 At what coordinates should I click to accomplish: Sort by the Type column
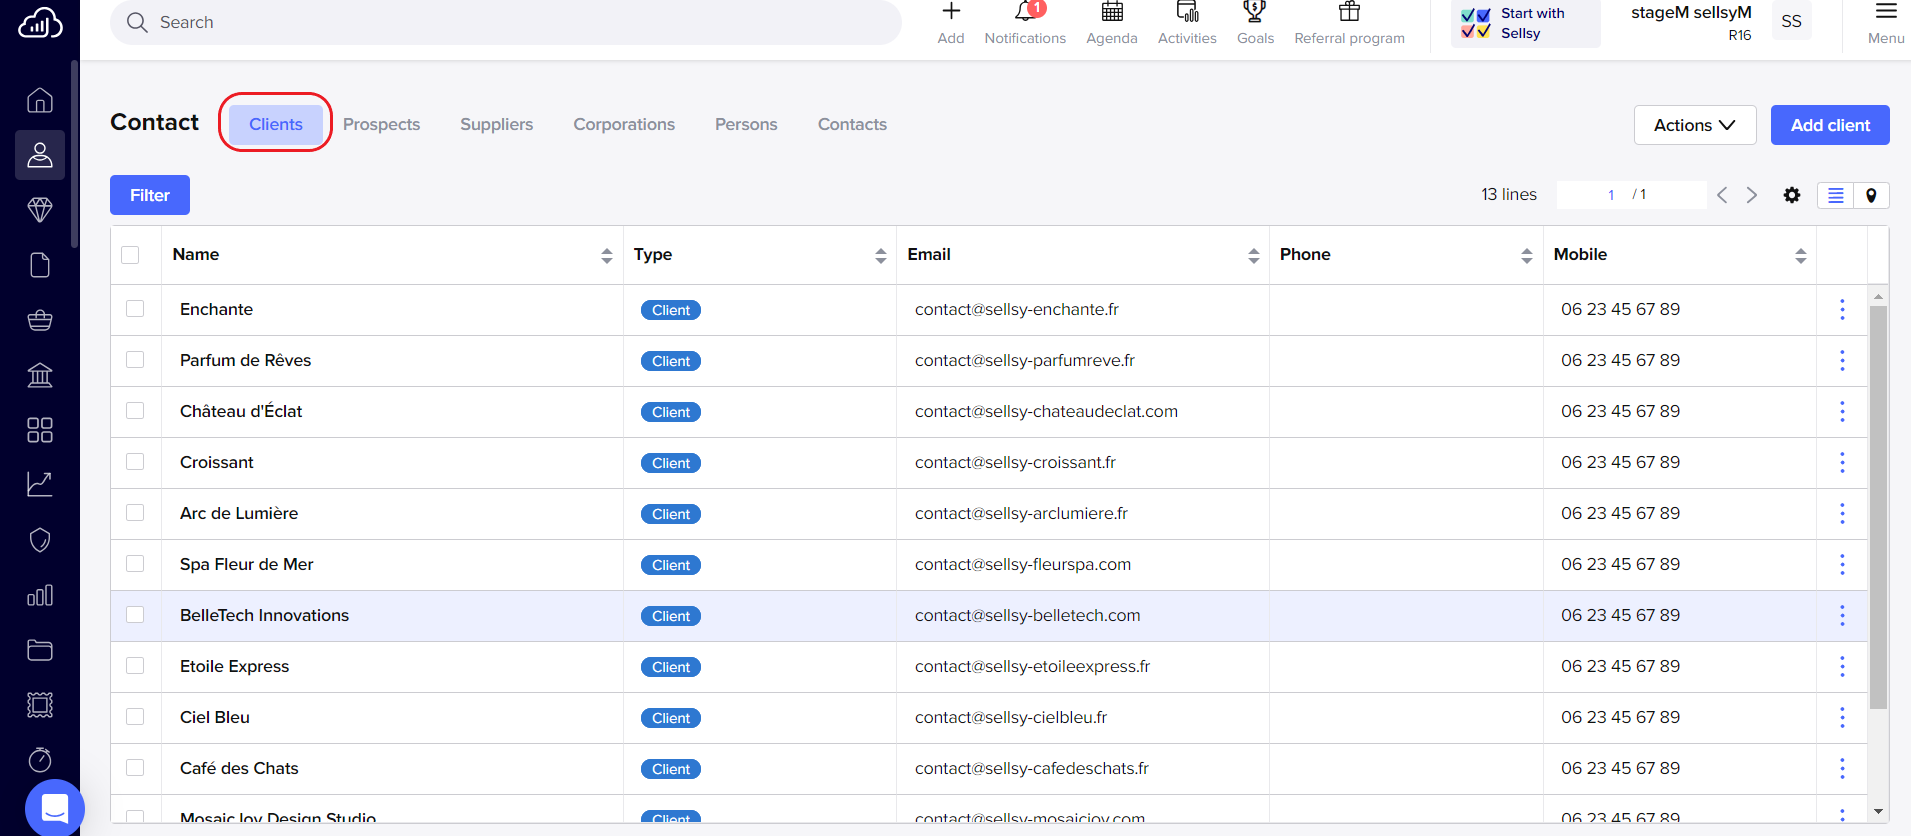881,256
